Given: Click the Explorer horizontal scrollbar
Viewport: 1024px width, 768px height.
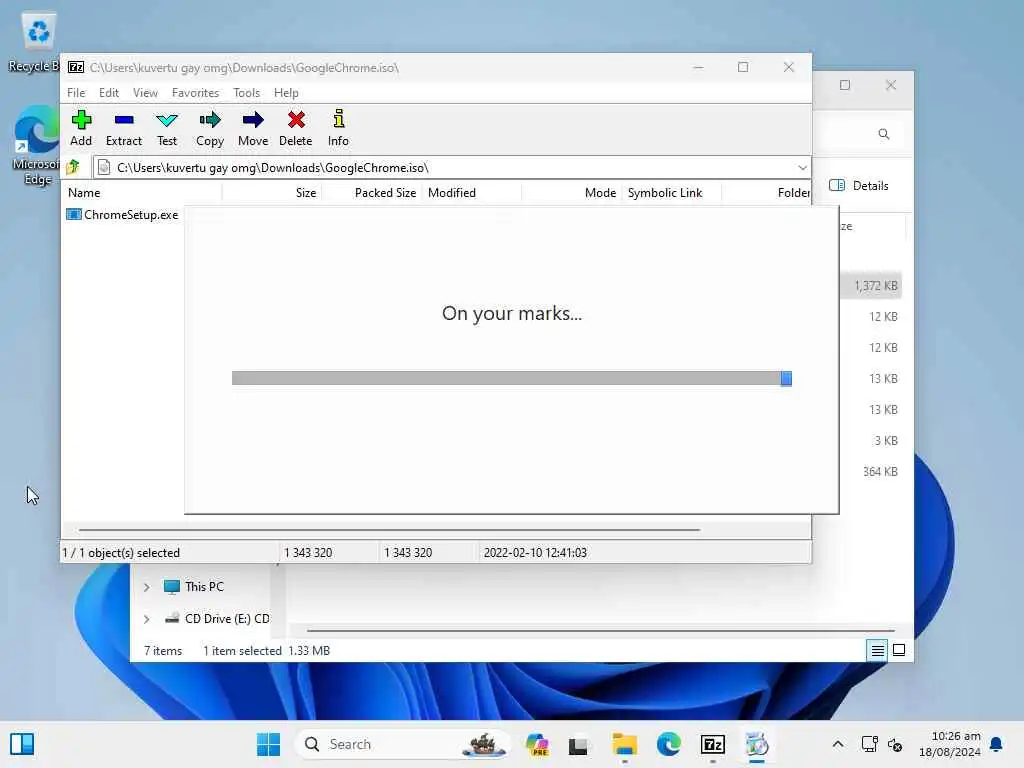Looking at the screenshot, I should (600, 631).
